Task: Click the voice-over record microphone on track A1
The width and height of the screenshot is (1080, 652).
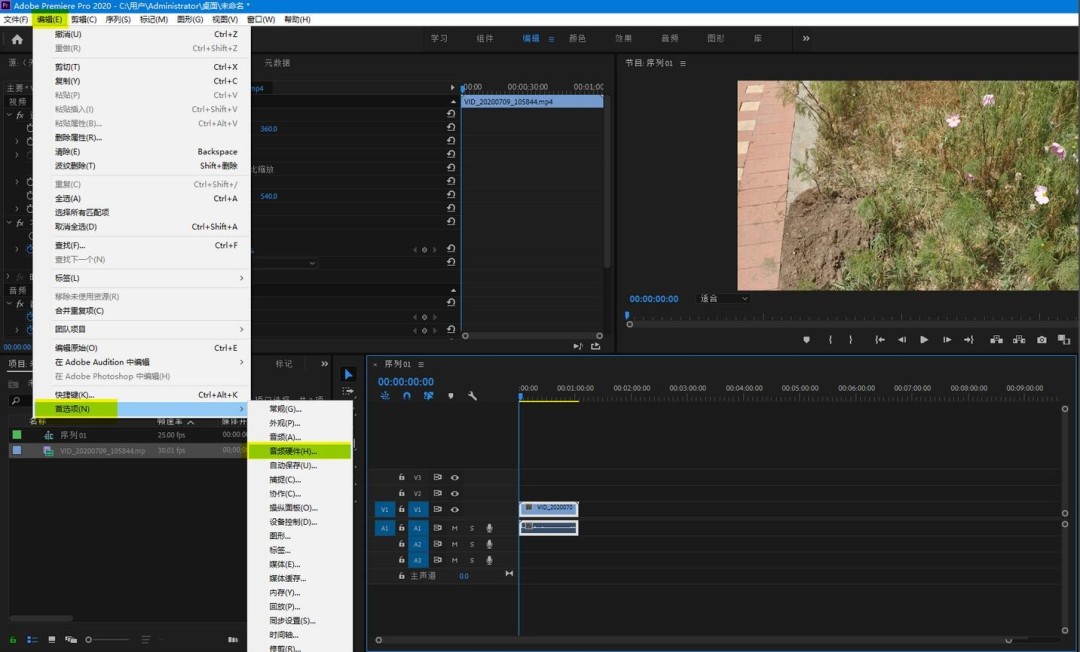Action: tap(490, 528)
